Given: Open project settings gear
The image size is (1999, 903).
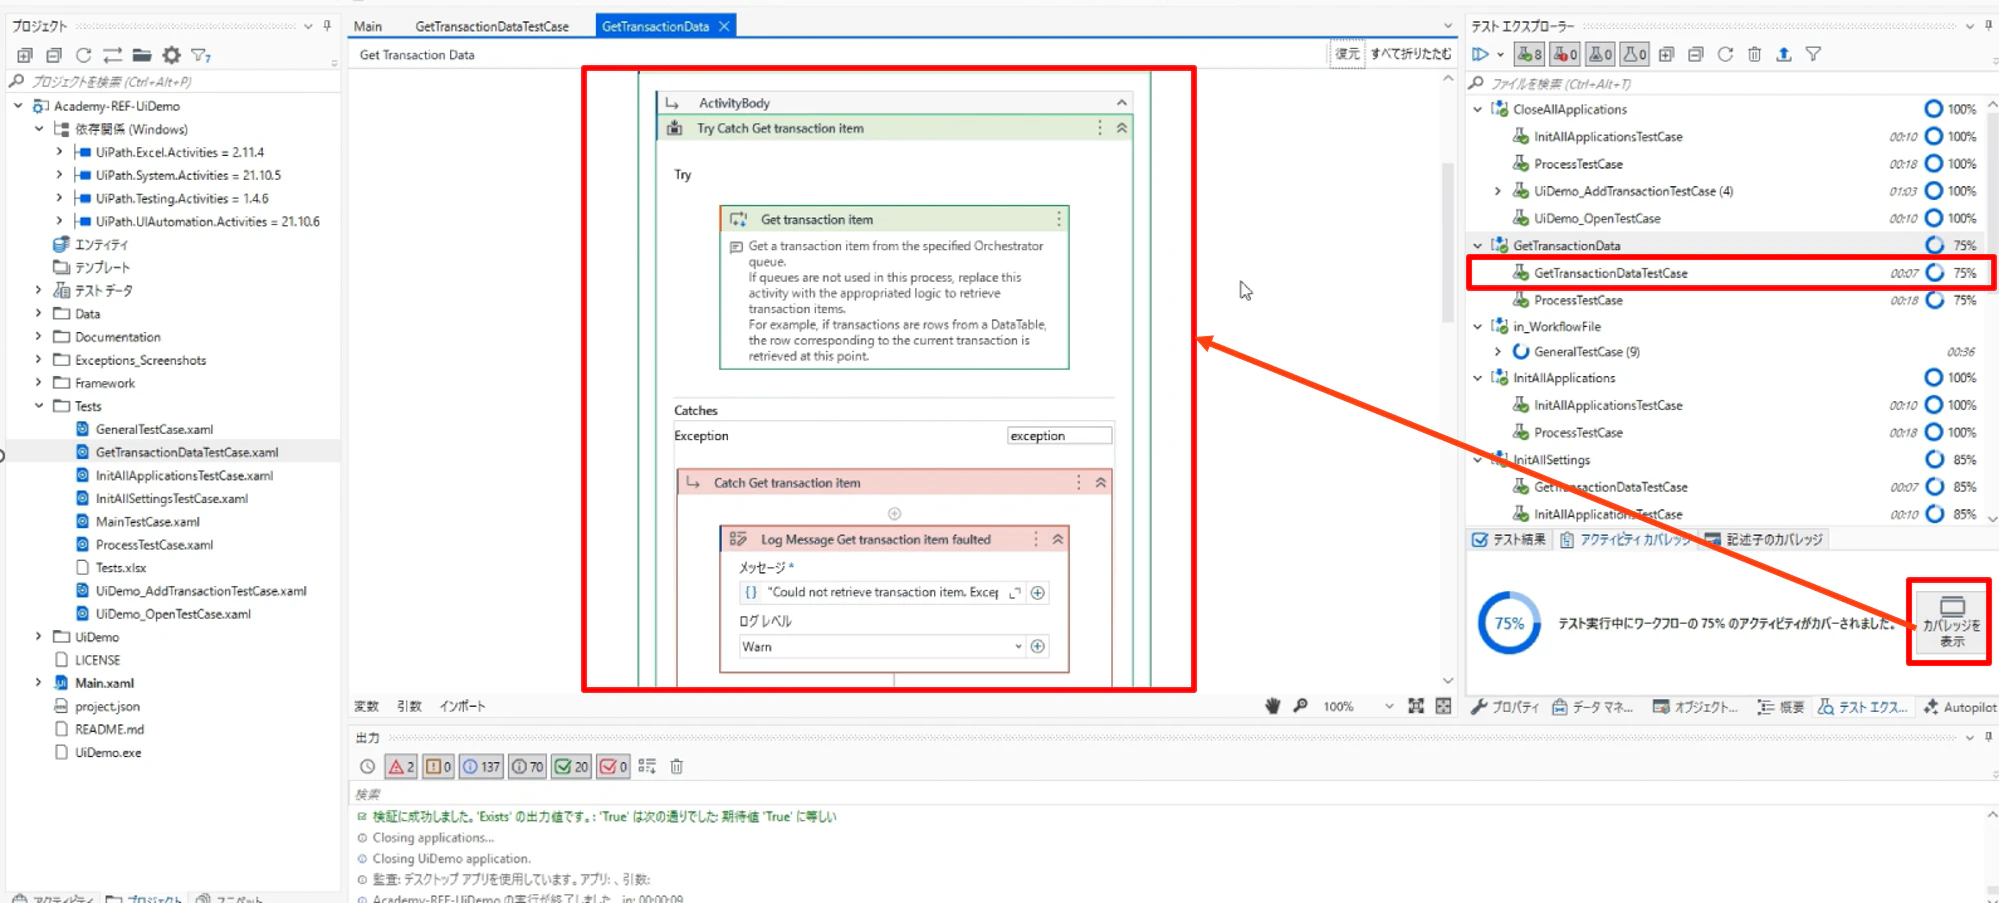Looking at the screenshot, I should [172, 55].
